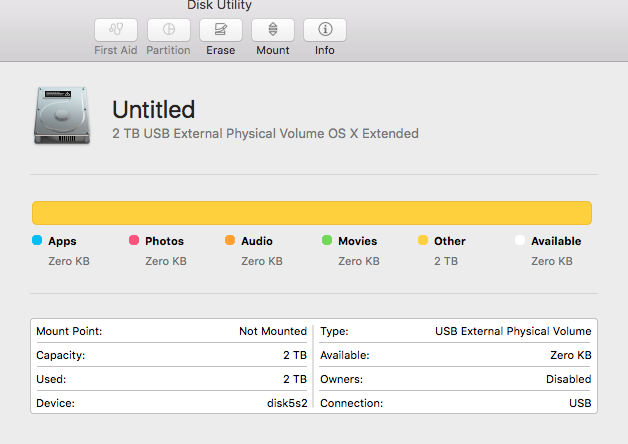The width and height of the screenshot is (628, 444).
Task: Click the 2 TB USB External subtitle
Action: tap(265, 133)
